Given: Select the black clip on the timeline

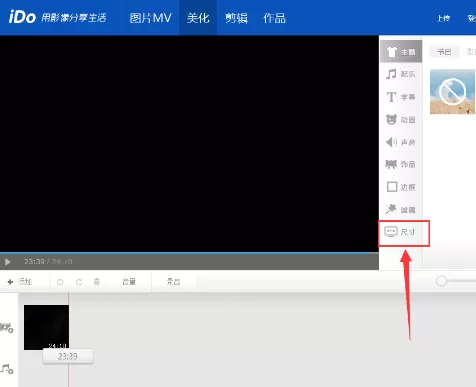Looking at the screenshot, I should tap(46, 327).
